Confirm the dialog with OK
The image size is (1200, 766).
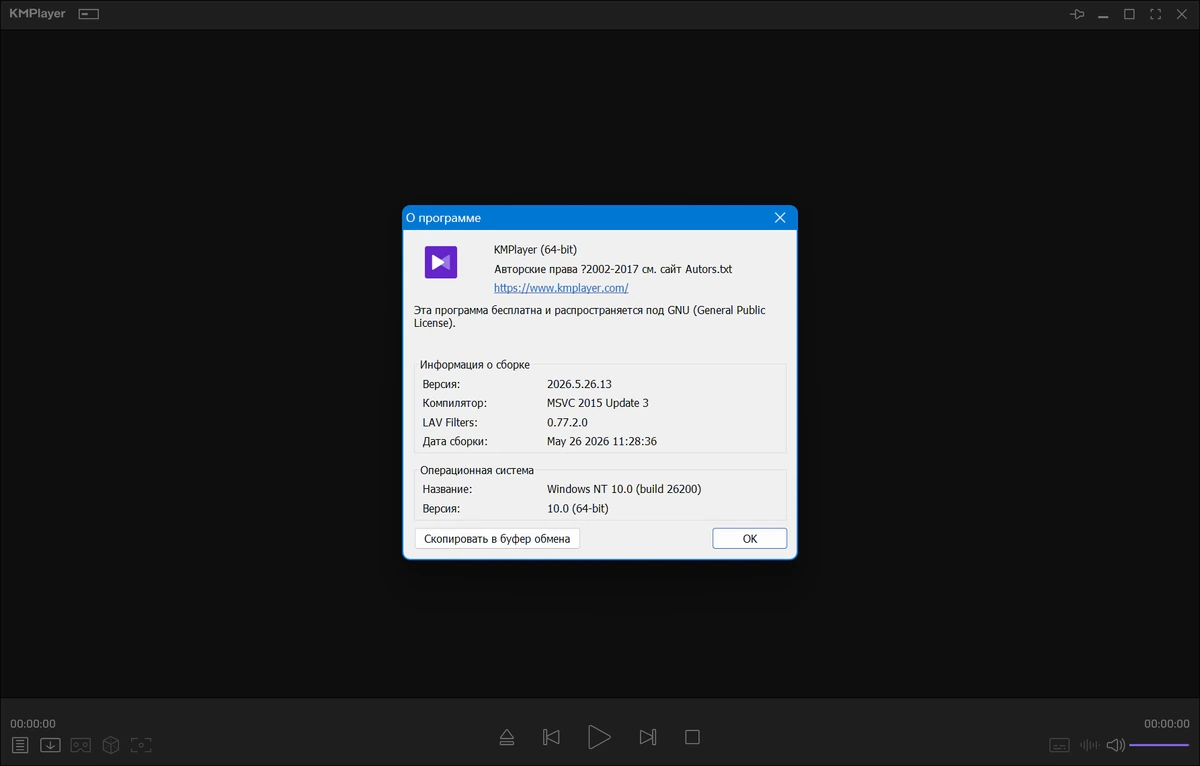[750, 538]
